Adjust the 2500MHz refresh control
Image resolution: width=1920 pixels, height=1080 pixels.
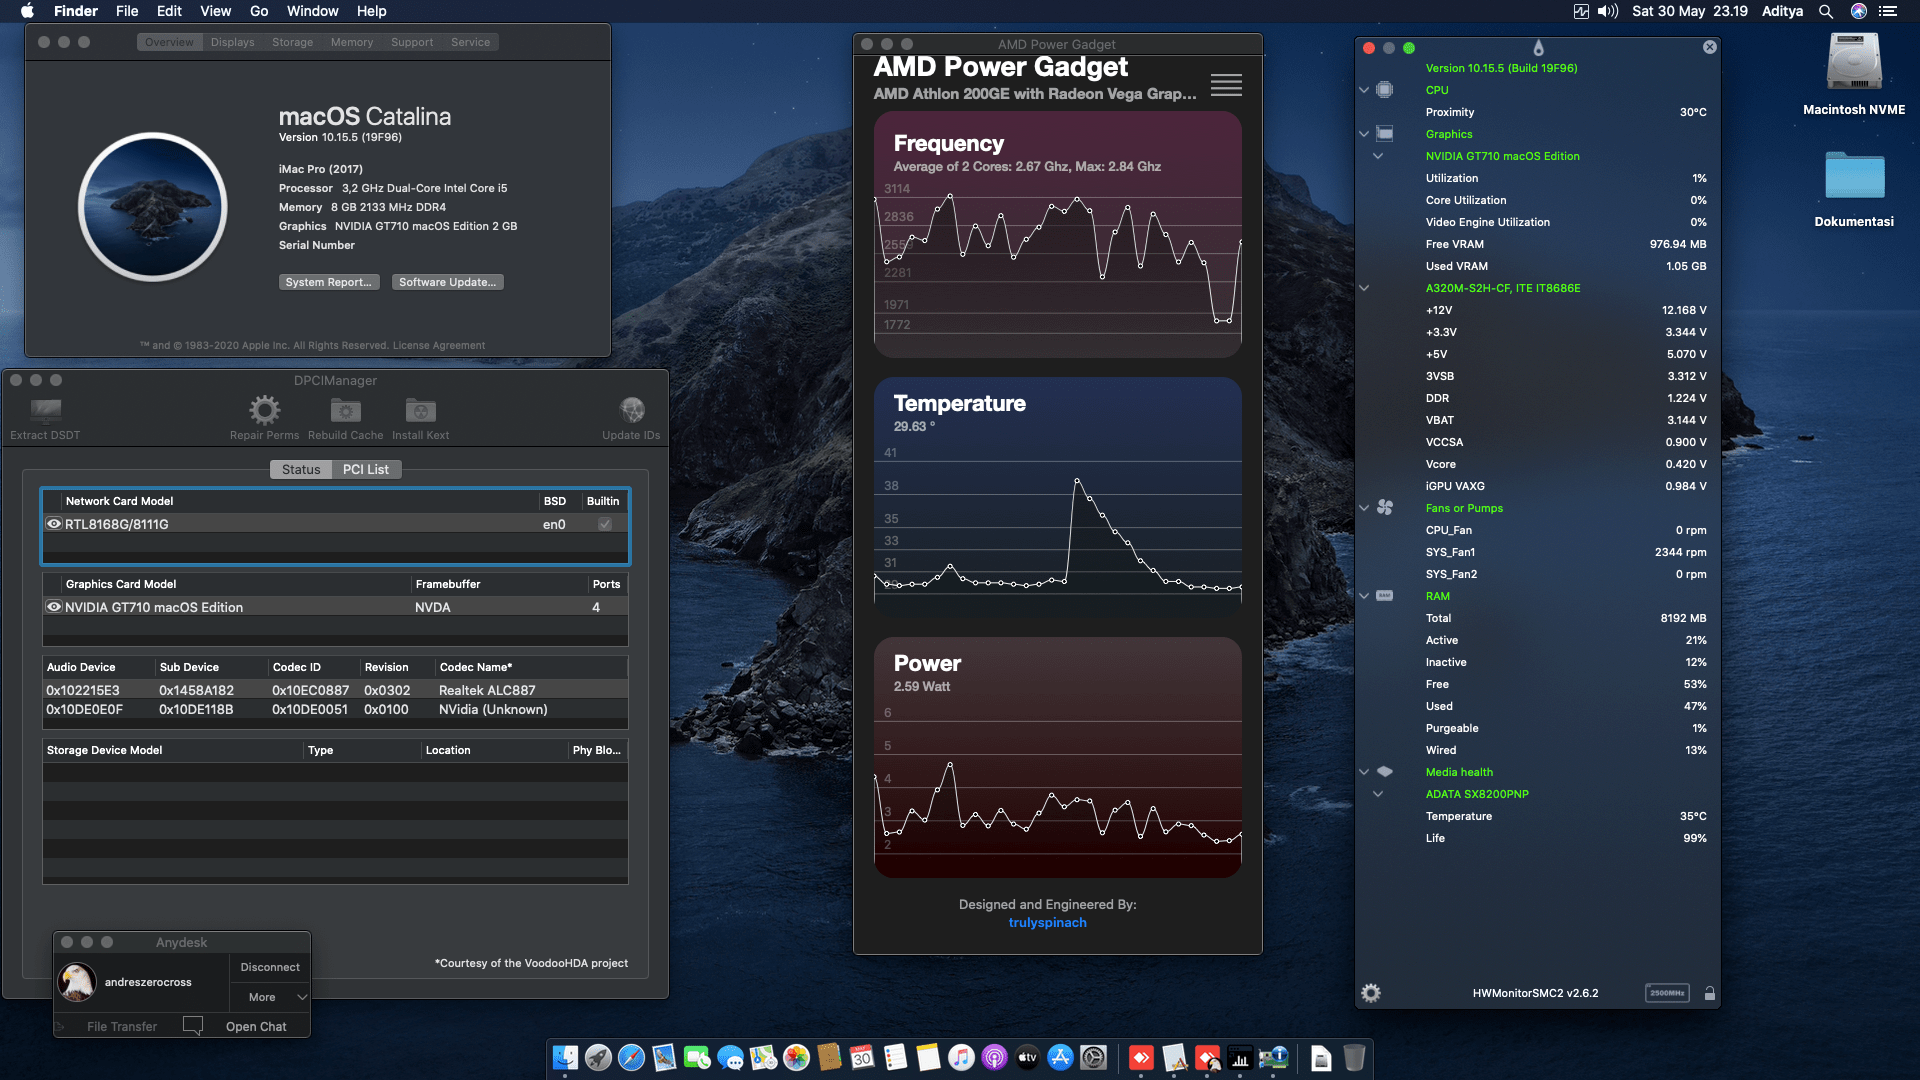1666,993
